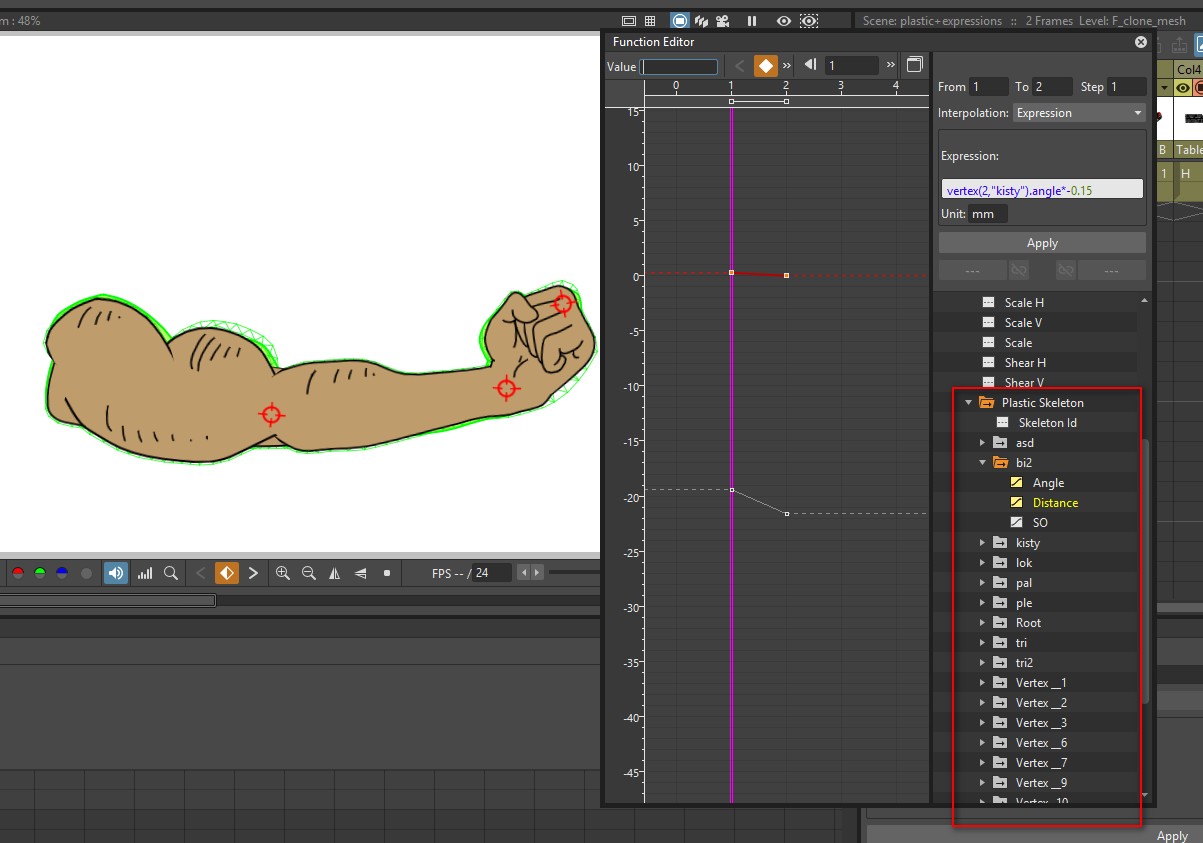Click the field guide grid icon
1203x843 pixels.
pyautogui.click(x=650, y=21)
